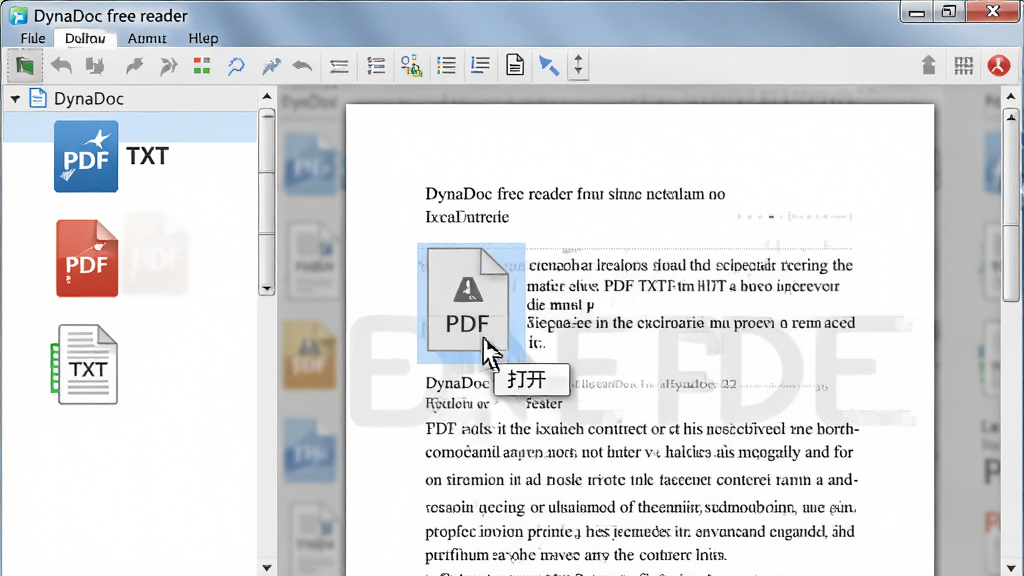Collapse the DynaDoc tree node
The width and height of the screenshot is (1024, 576).
(15, 99)
